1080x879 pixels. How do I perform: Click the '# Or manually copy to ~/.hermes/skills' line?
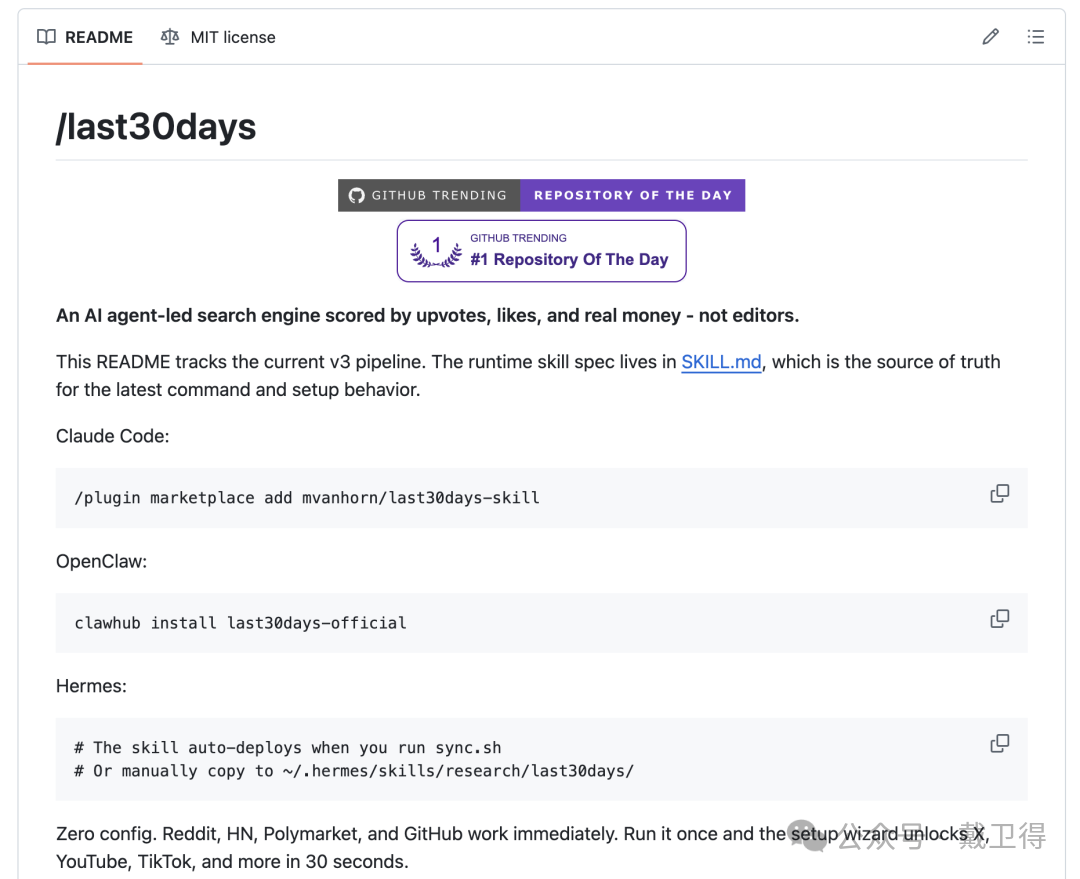tap(353, 771)
